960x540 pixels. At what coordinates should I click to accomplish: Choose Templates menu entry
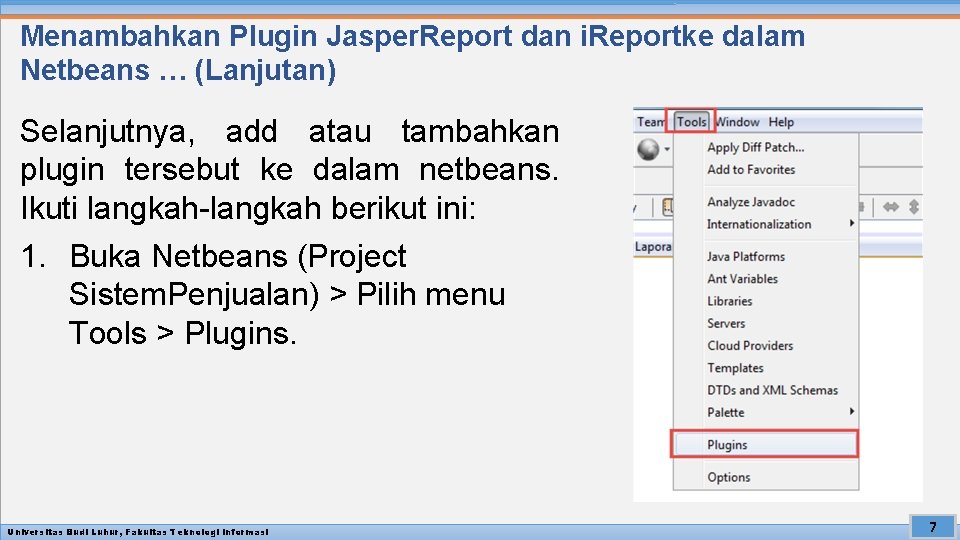(765, 368)
